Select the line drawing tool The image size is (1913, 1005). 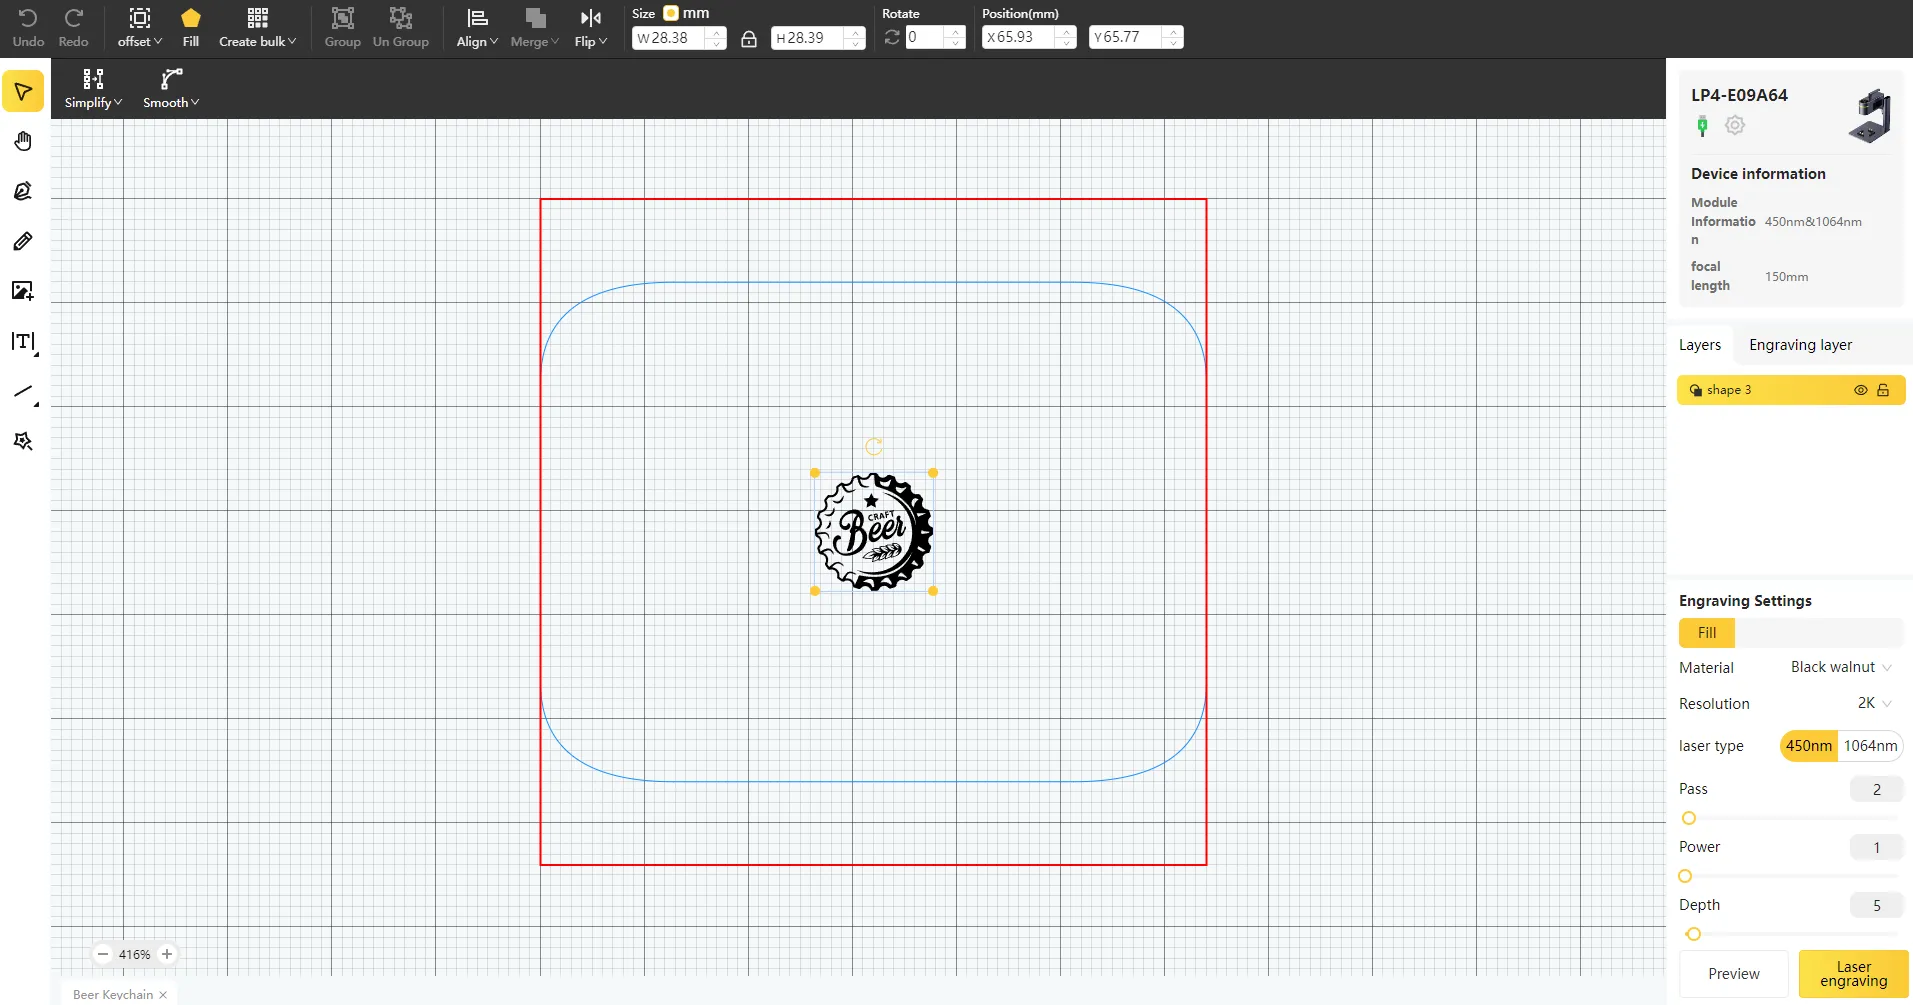pyautogui.click(x=24, y=392)
